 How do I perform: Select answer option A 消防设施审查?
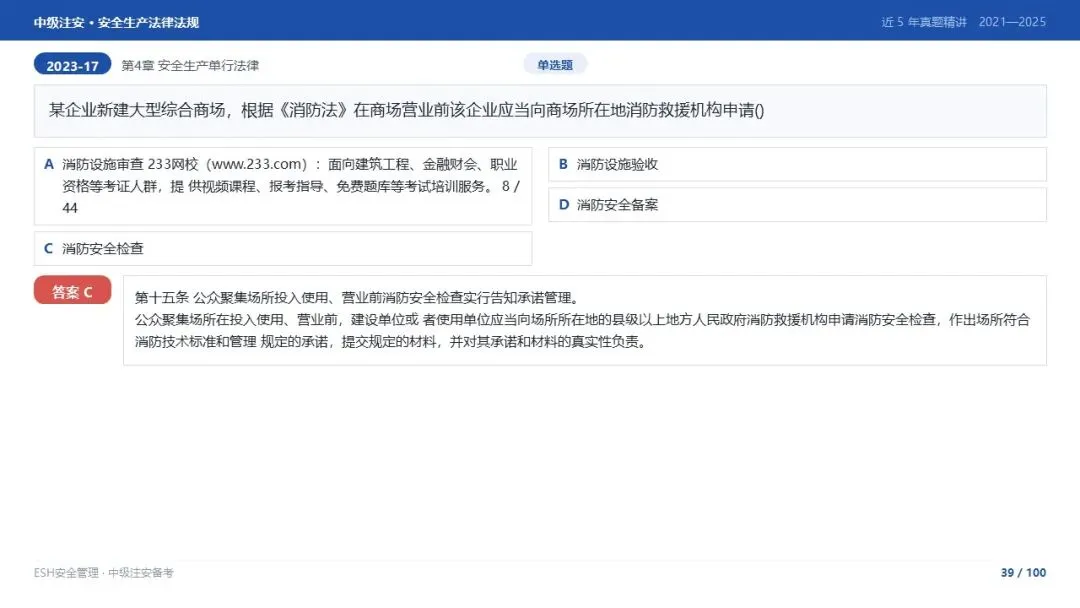point(283,186)
